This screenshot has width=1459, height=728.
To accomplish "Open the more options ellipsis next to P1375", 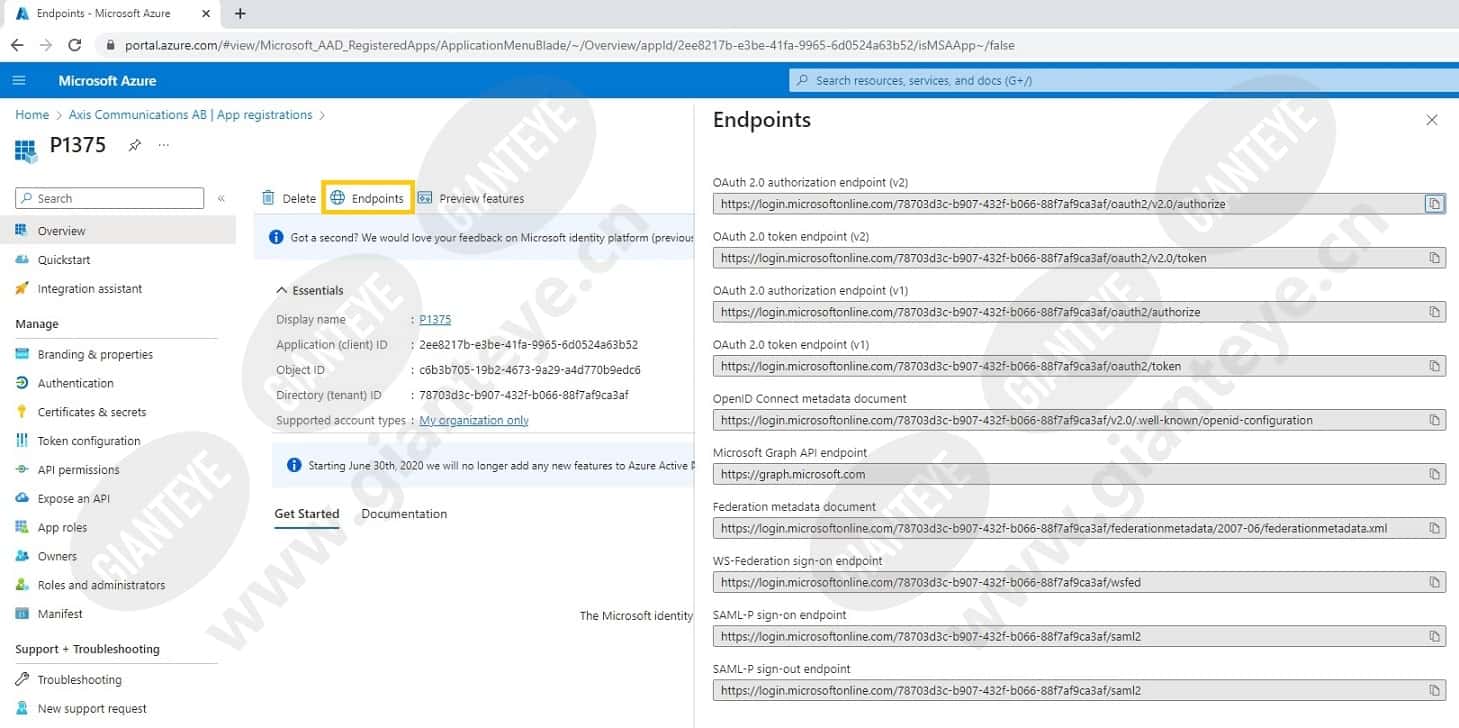I will 164,145.
